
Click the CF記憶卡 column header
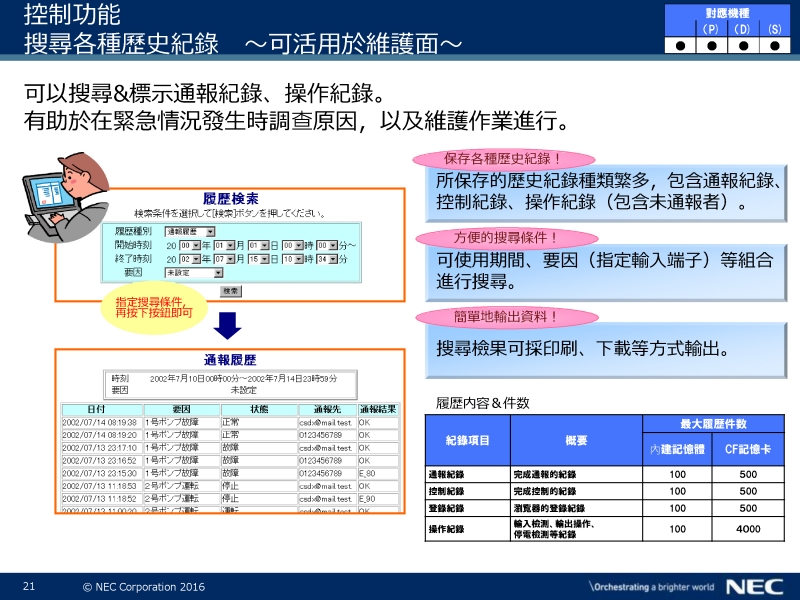tap(748, 449)
